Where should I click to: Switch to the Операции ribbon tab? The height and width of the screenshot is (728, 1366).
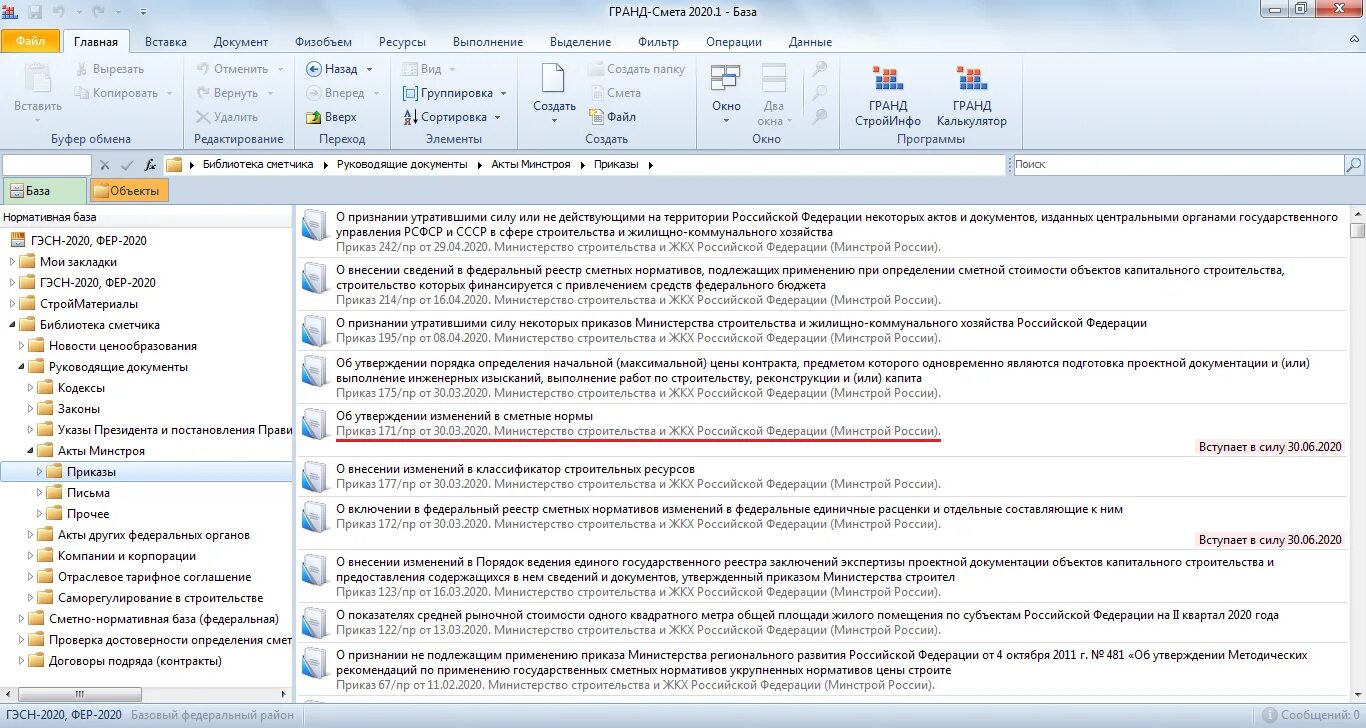coord(734,42)
